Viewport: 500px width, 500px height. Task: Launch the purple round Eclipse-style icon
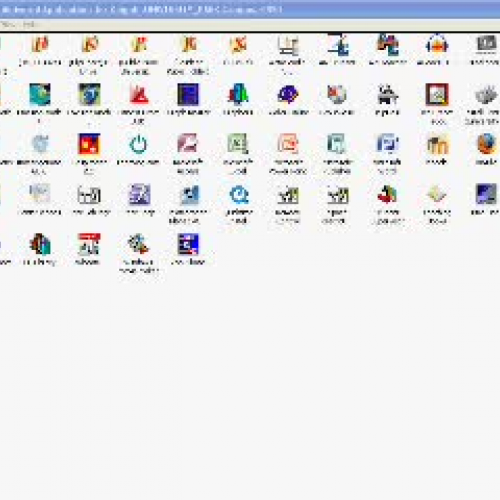pyautogui.click(x=288, y=94)
